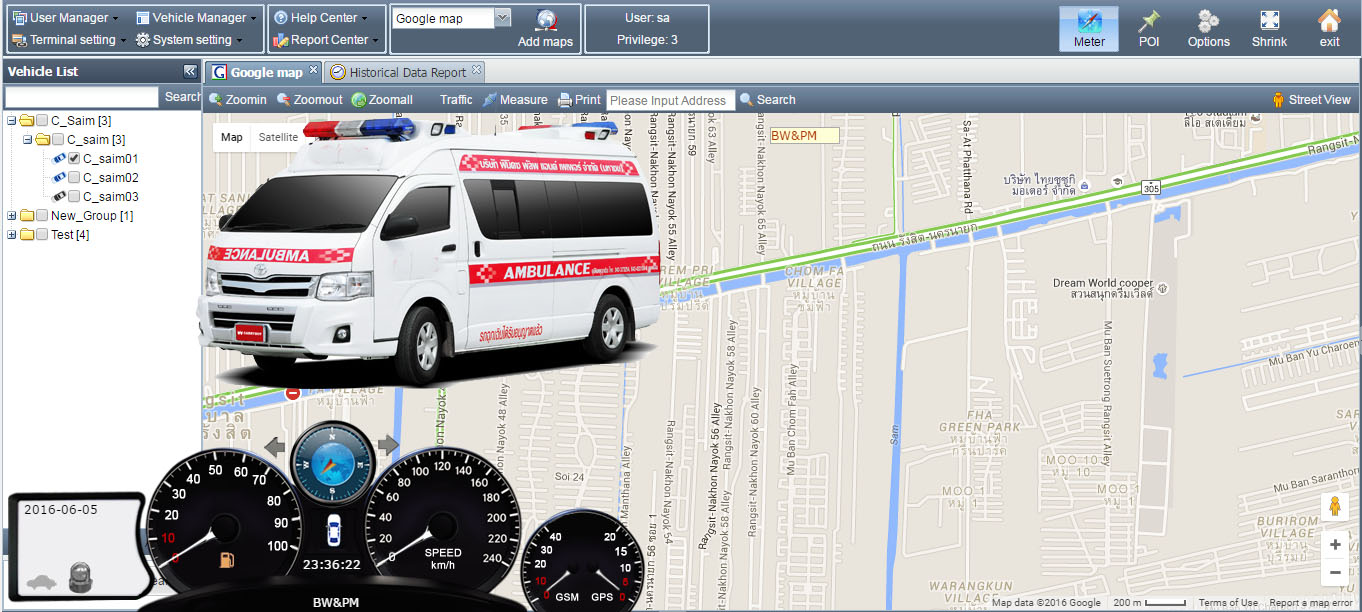Check the C_saim02 vehicle checkbox

pos(74,178)
